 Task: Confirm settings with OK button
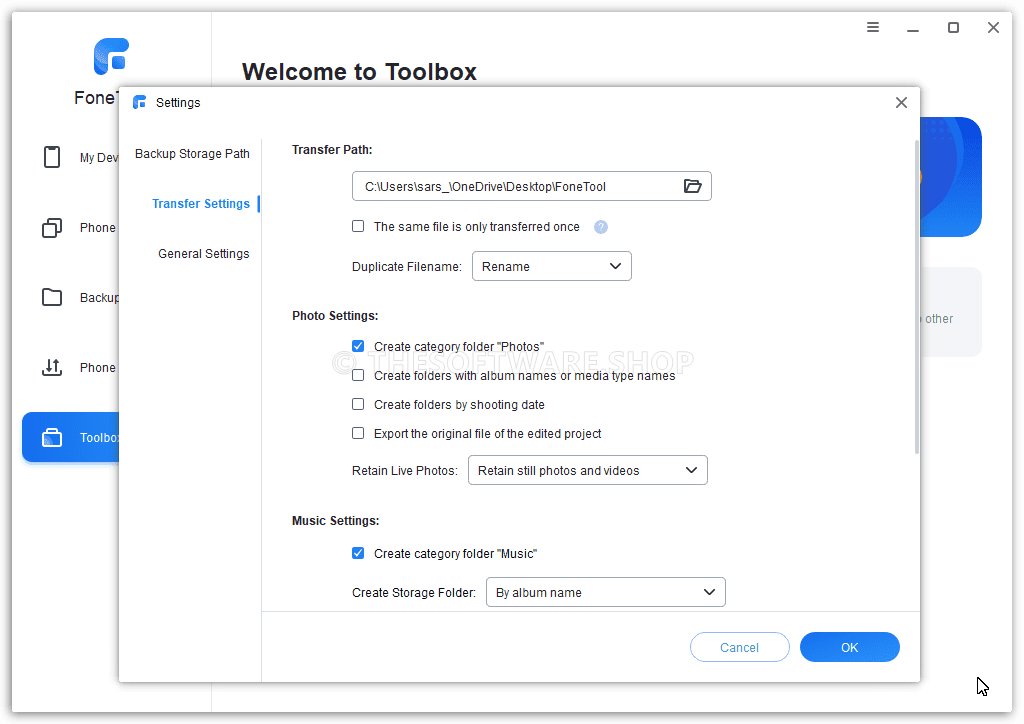click(x=850, y=648)
